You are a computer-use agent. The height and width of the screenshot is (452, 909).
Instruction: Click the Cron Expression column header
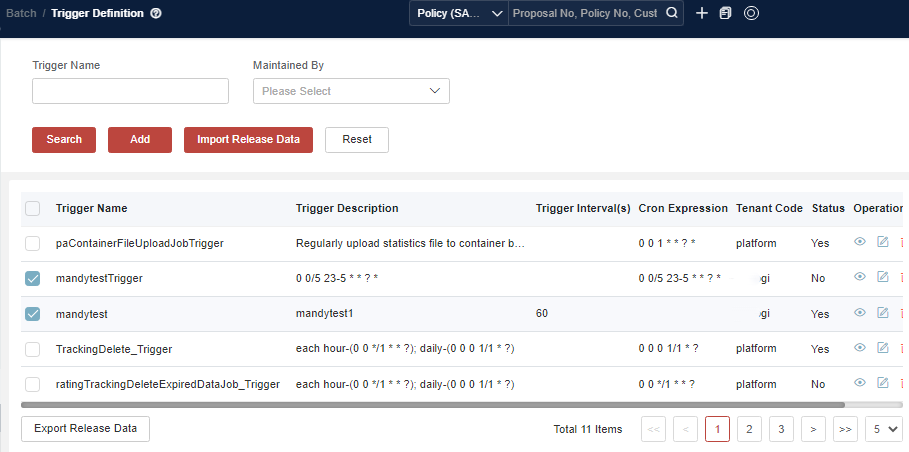(x=683, y=208)
